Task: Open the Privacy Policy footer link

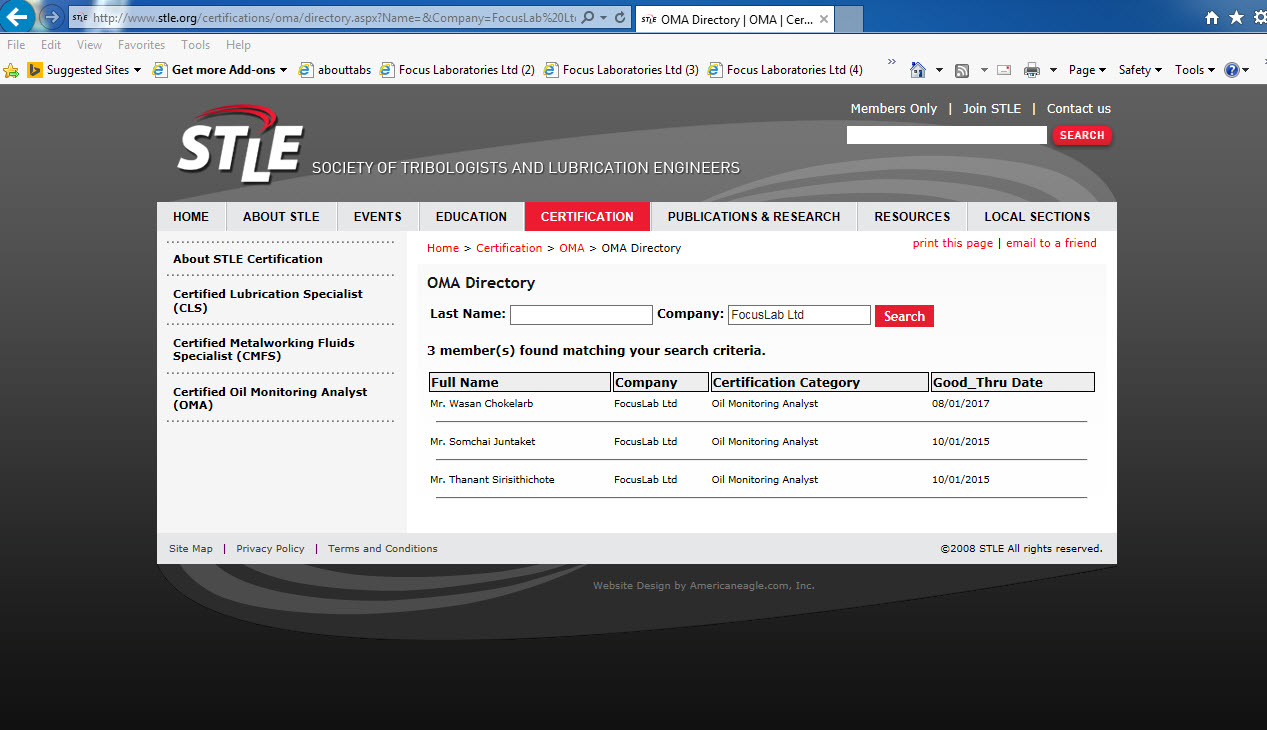Action: pyautogui.click(x=270, y=548)
